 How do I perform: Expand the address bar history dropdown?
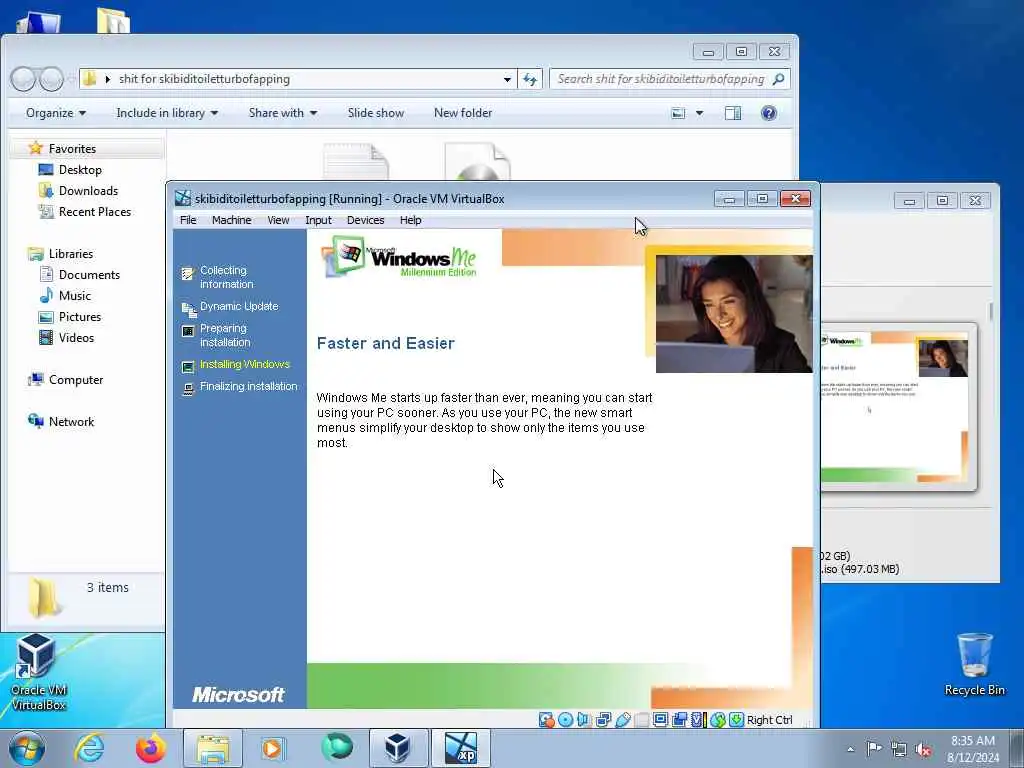pos(507,79)
